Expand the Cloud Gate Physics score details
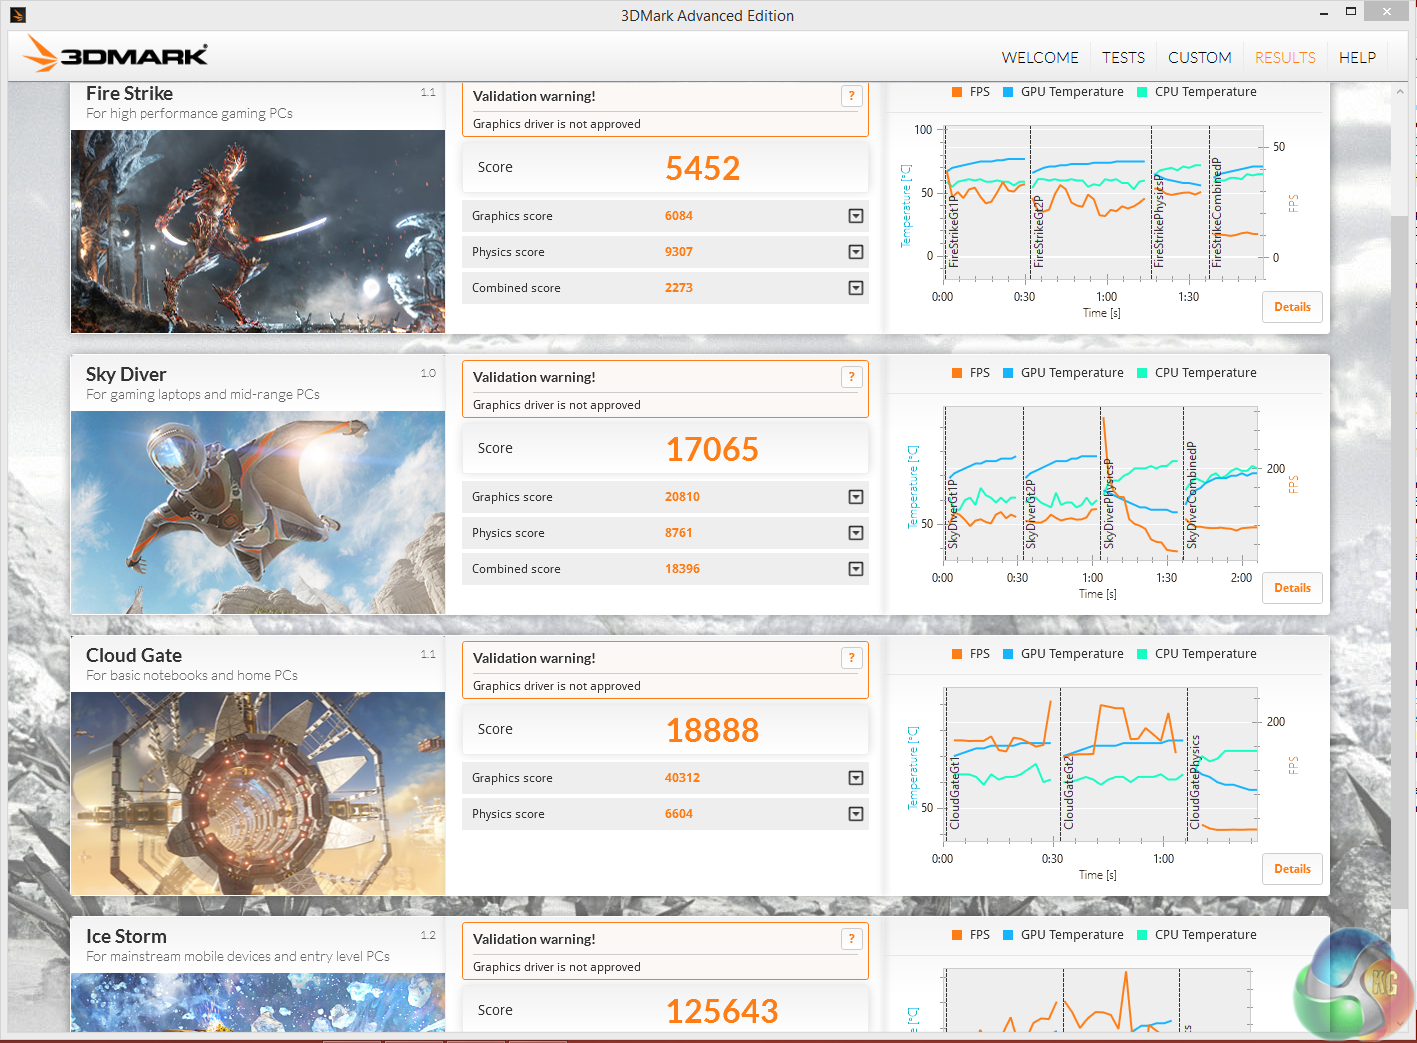 pos(856,814)
